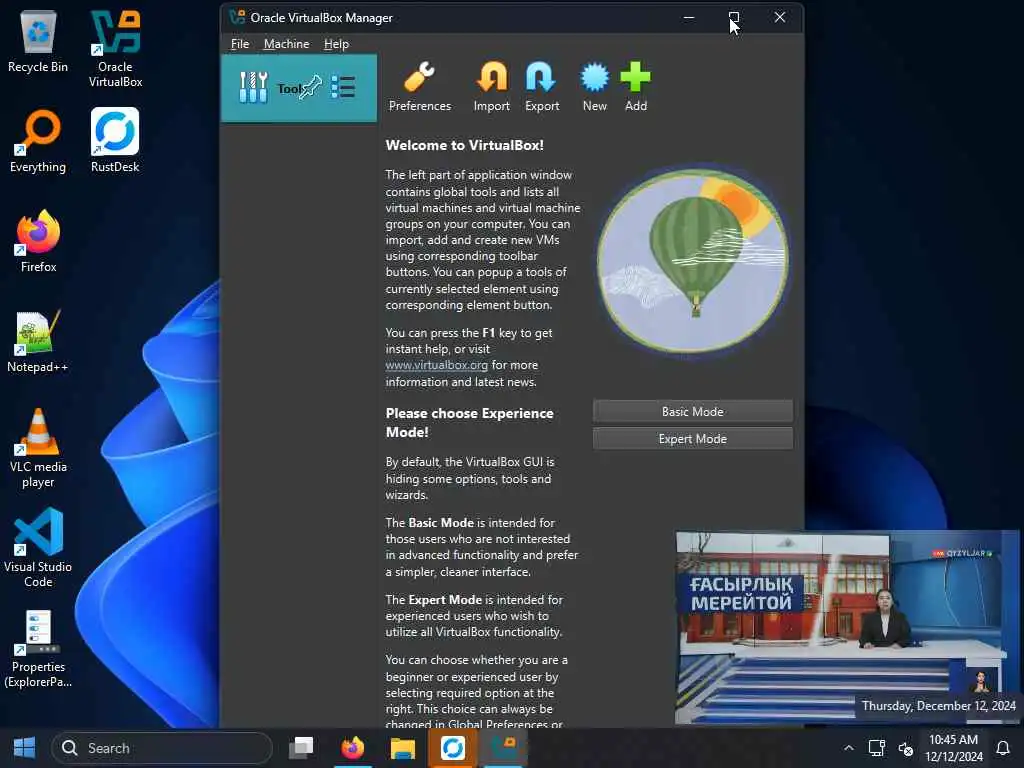Maximize the VirtualBox Manager window

coord(734,18)
